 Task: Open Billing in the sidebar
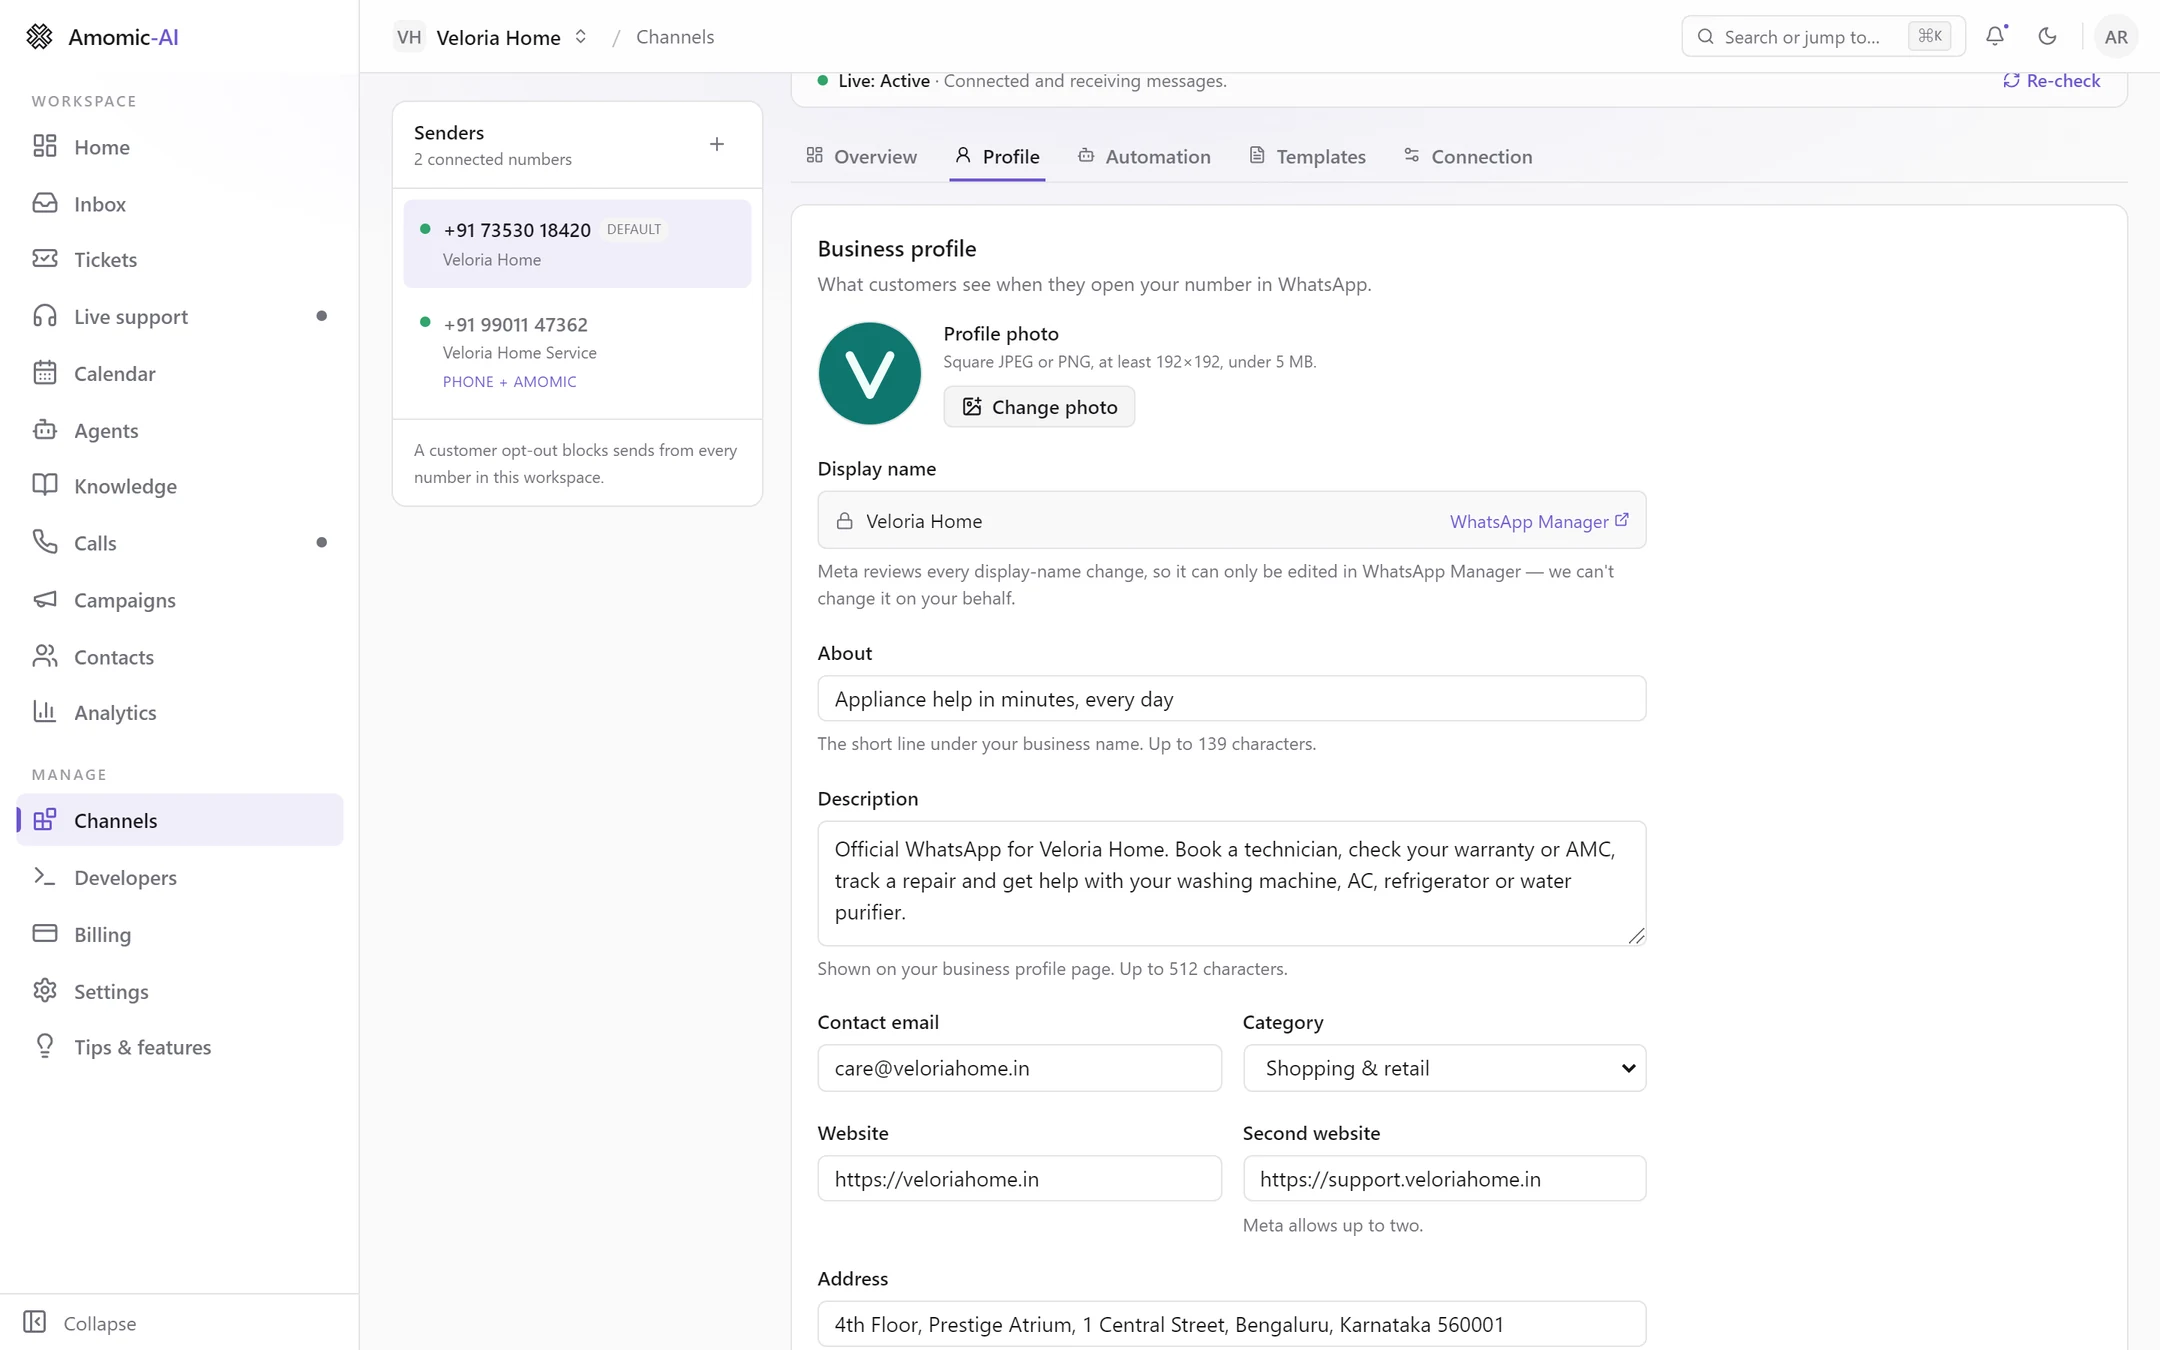[179, 934]
